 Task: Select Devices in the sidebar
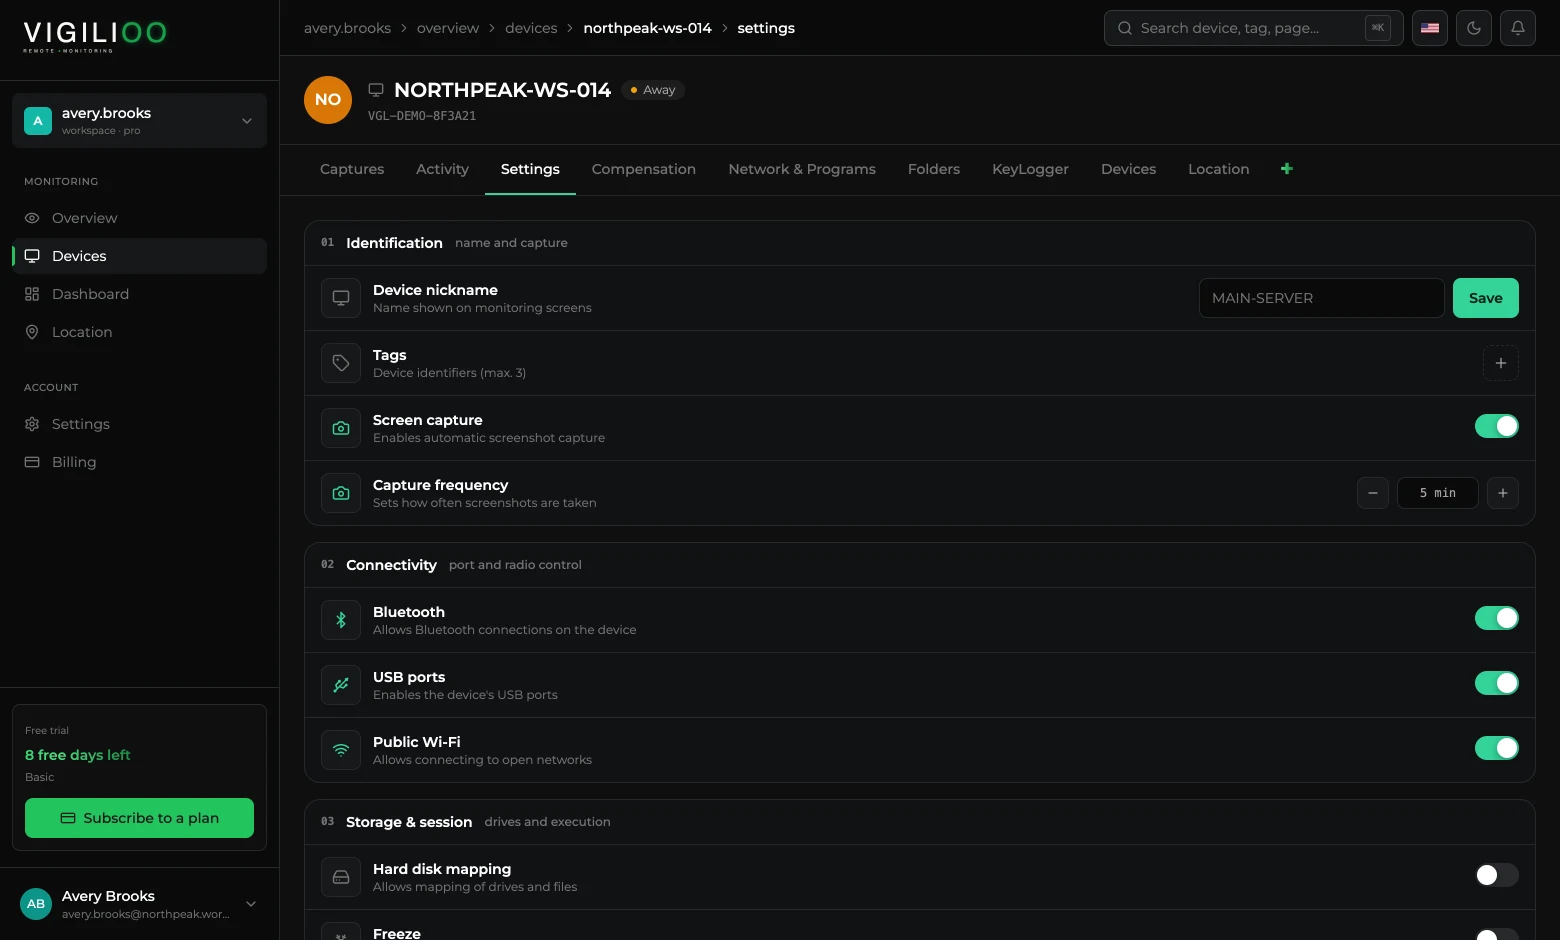[x=139, y=256]
